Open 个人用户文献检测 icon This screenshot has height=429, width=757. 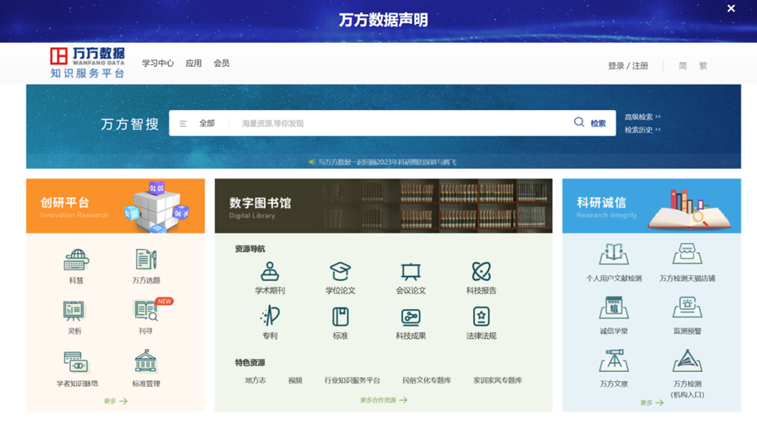click(614, 254)
